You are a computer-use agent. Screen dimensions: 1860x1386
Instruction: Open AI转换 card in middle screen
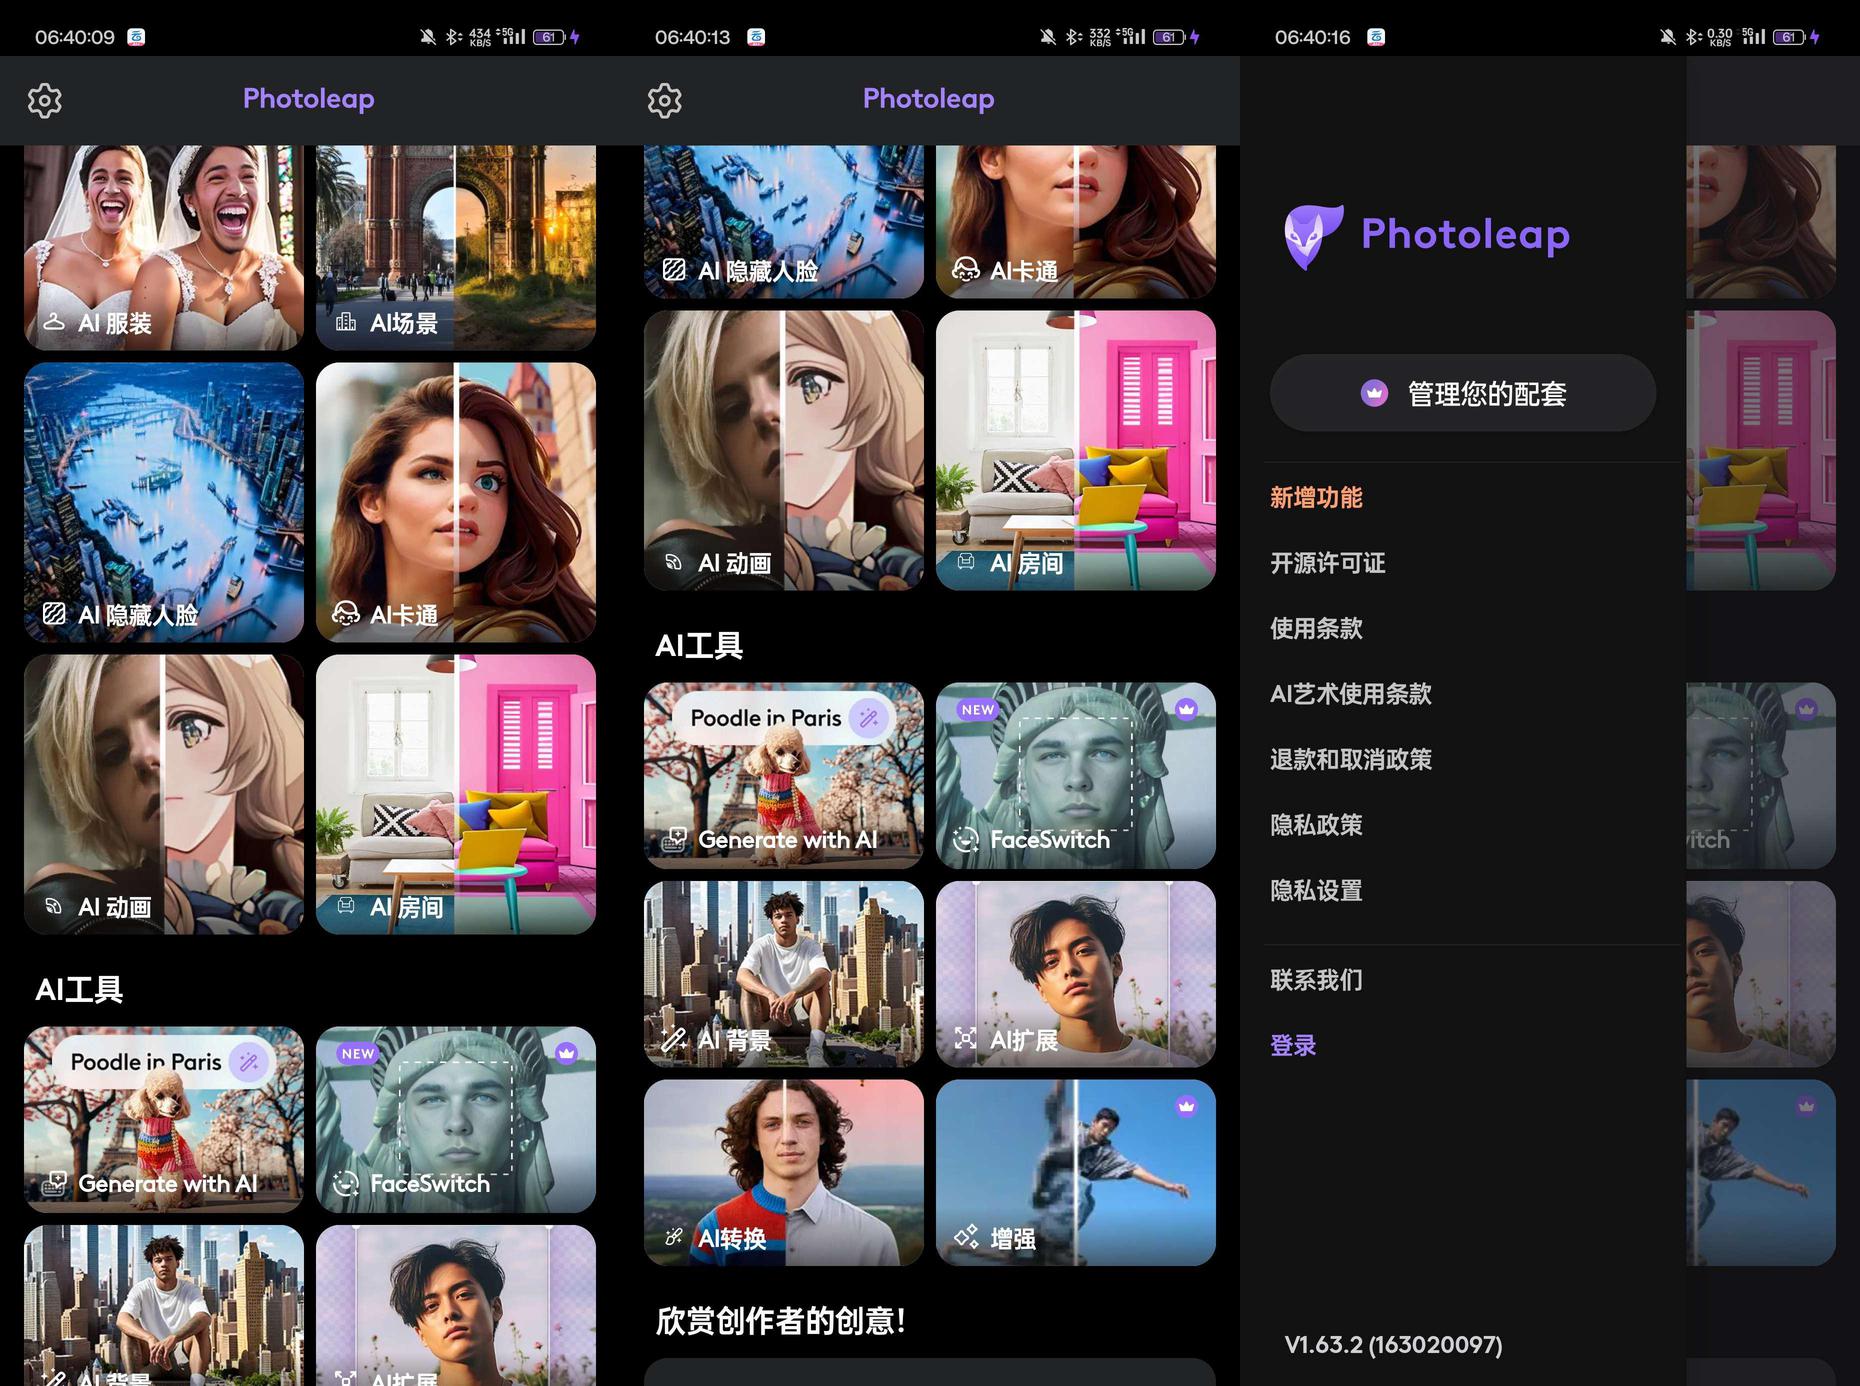coord(784,1172)
